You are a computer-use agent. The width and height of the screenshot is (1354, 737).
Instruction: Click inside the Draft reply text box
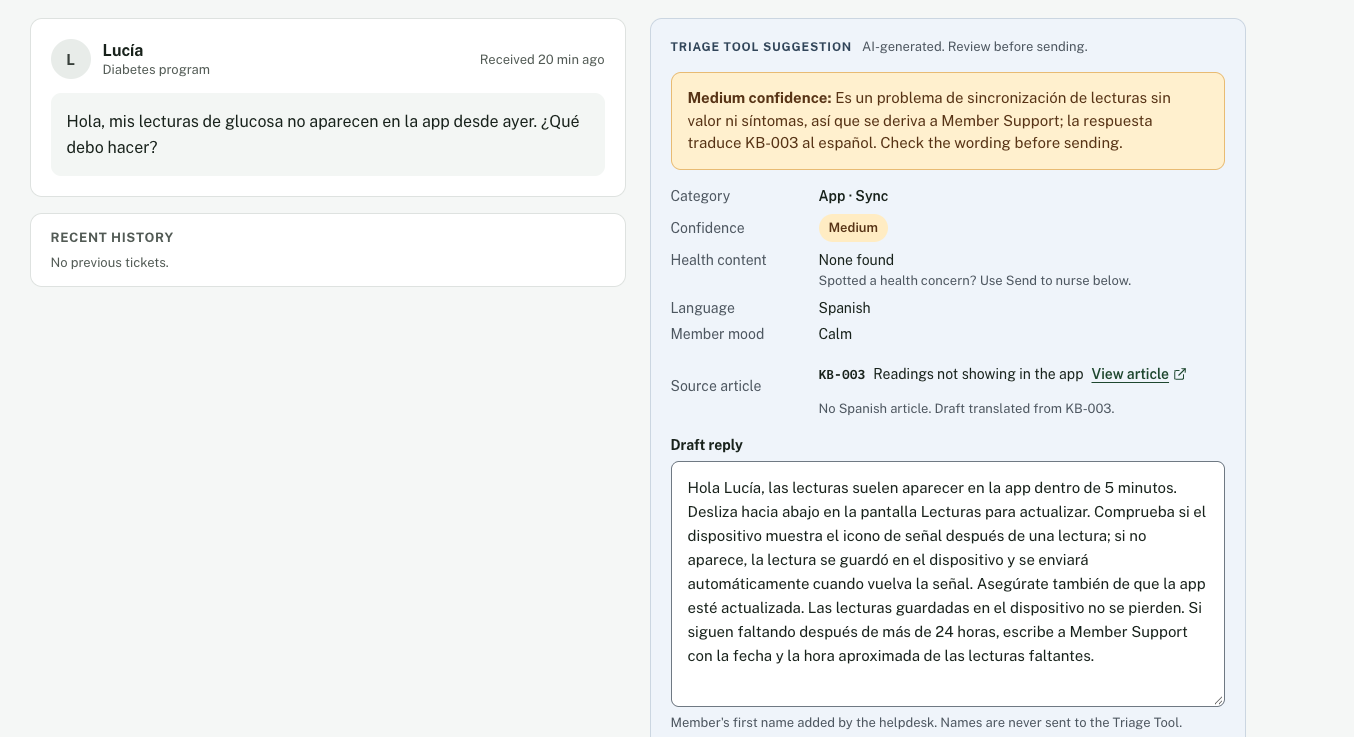point(947,584)
